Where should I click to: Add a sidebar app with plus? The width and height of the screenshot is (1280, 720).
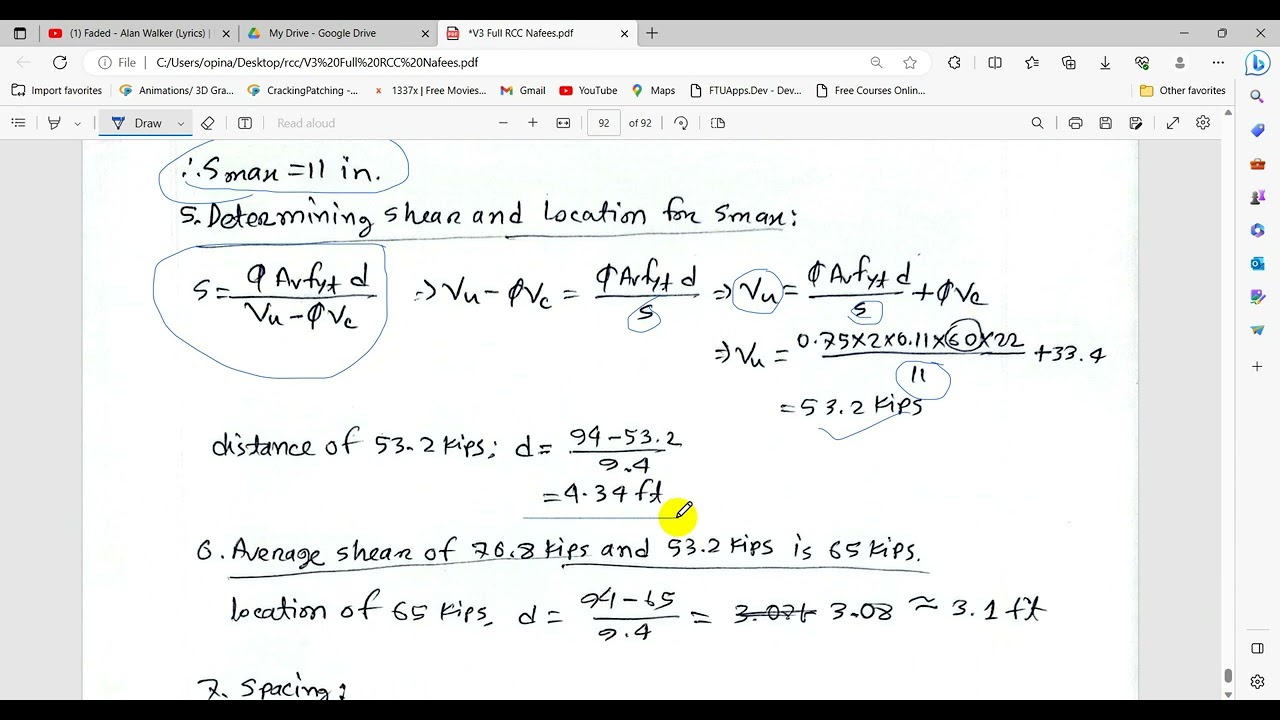coord(1257,367)
